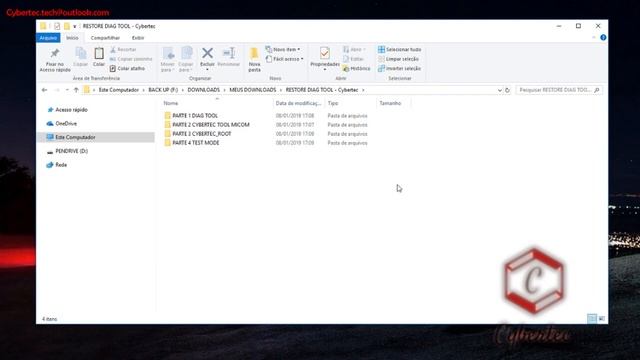Navigate to MEUS DOWNLOADS breadcrumb
Viewport: 640px width, 360px height.
[x=253, y=90]
